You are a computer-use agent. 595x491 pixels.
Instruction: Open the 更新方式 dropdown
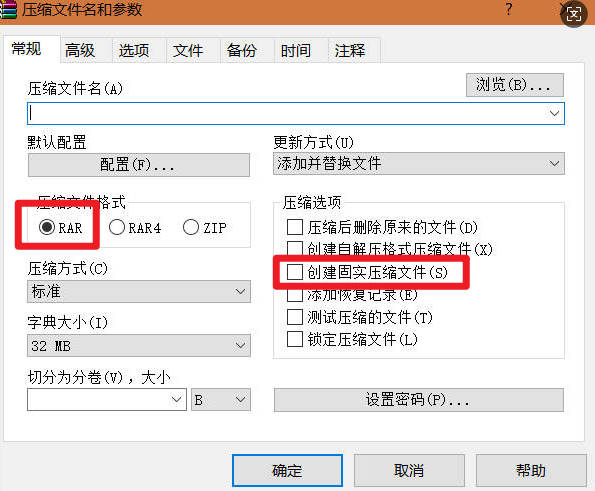419,164
